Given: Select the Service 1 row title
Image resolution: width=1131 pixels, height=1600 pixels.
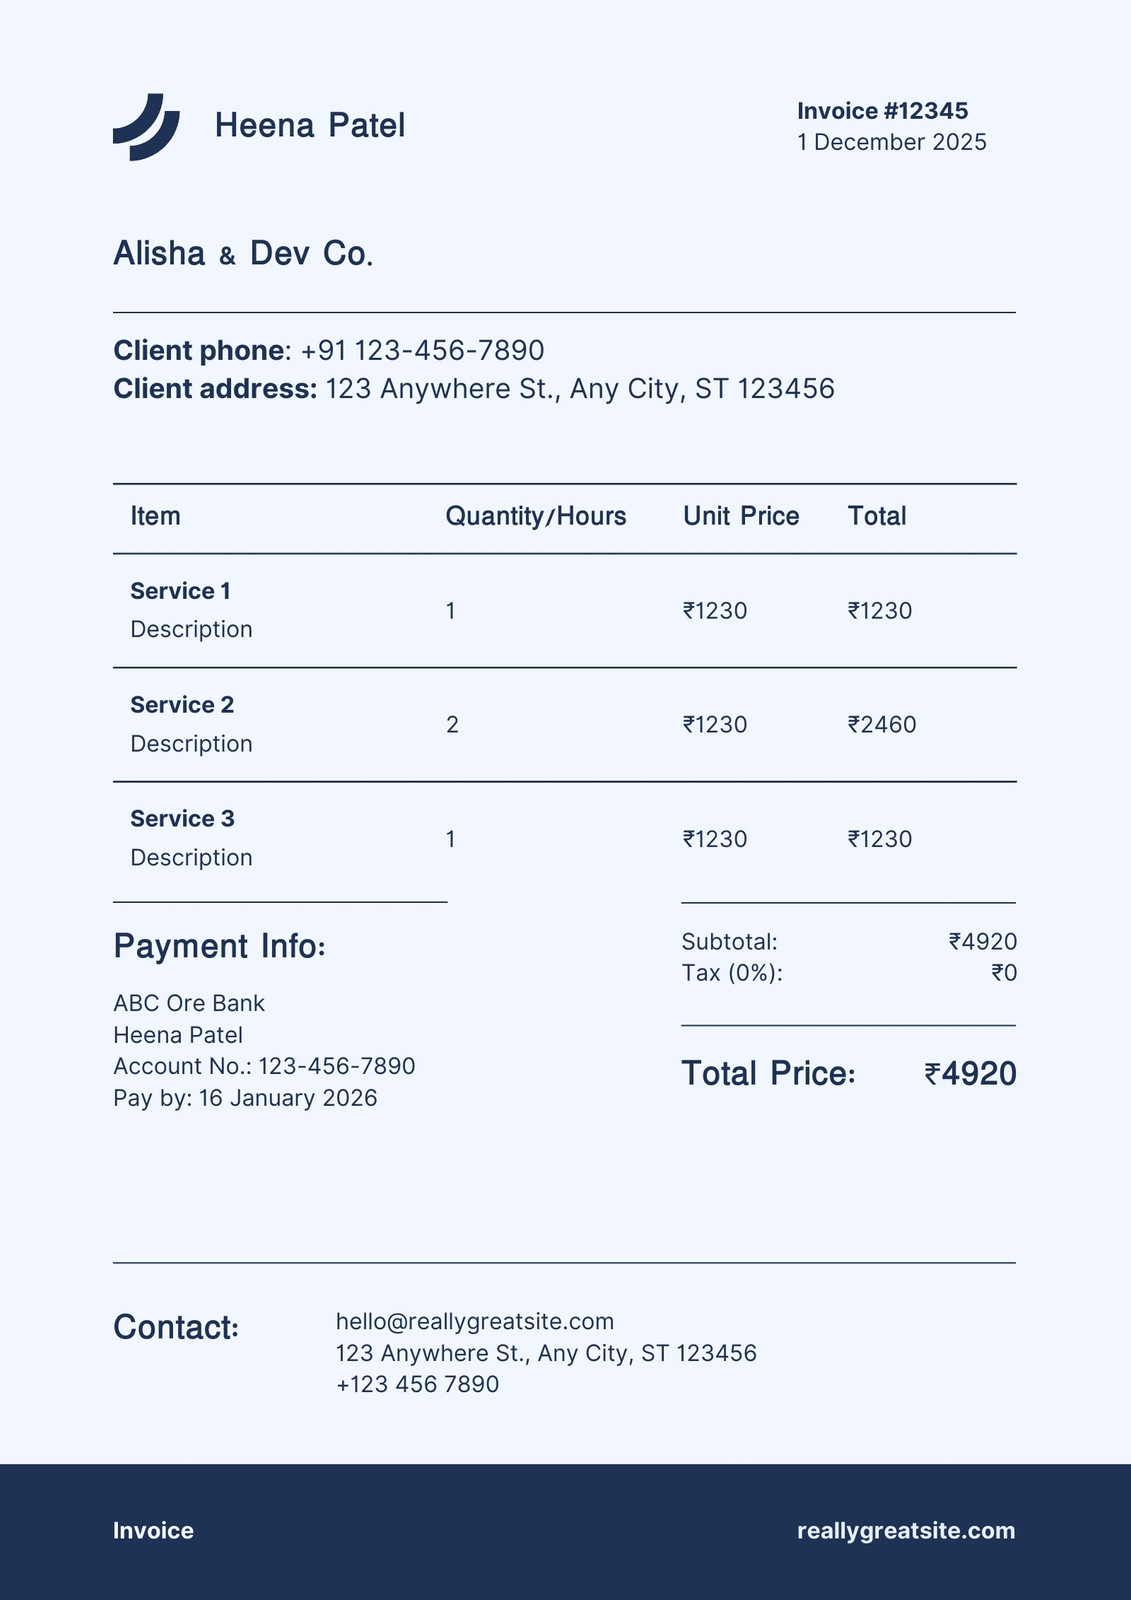Looking at the screenshot, I should point(181,591).
